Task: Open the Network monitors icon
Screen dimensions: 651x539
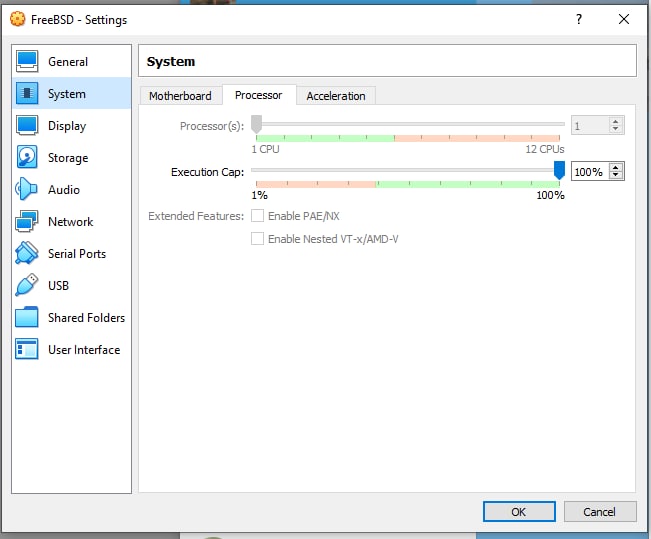Action: click(27, 221)
